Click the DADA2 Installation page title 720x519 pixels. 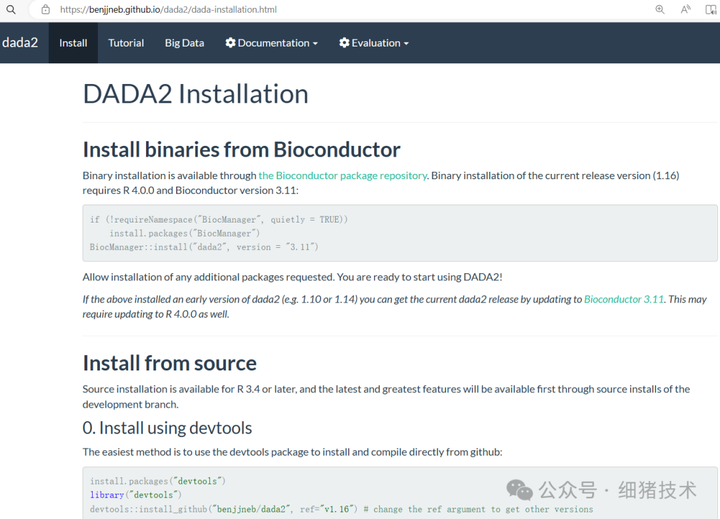pyautogui.click(x=195, y=94)
